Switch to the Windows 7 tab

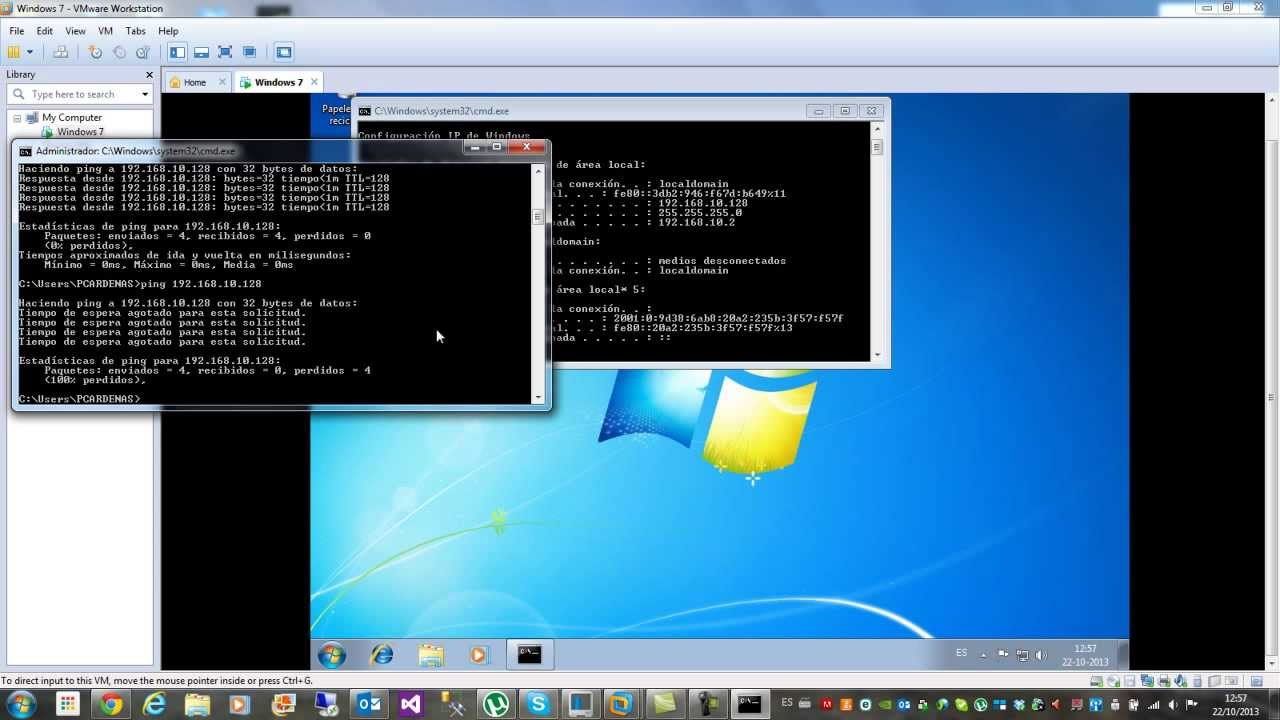coord(278,82)
